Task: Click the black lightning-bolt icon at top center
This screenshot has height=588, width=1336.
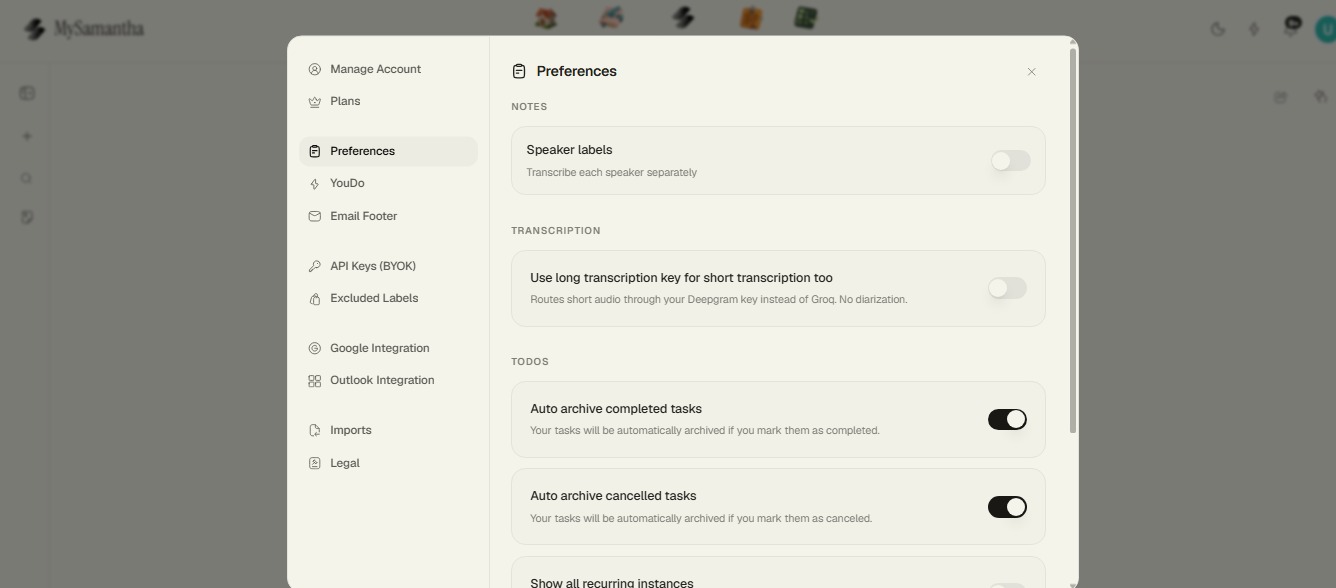Action: point(683,18)
